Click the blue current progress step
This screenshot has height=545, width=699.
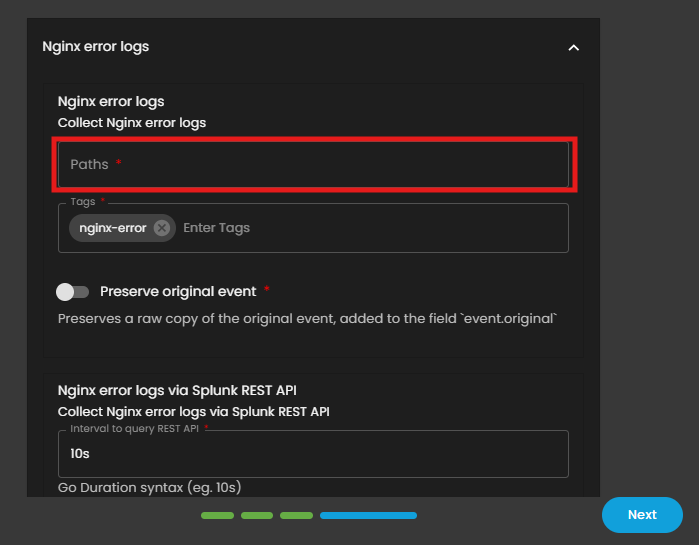[x=368, y=516]
